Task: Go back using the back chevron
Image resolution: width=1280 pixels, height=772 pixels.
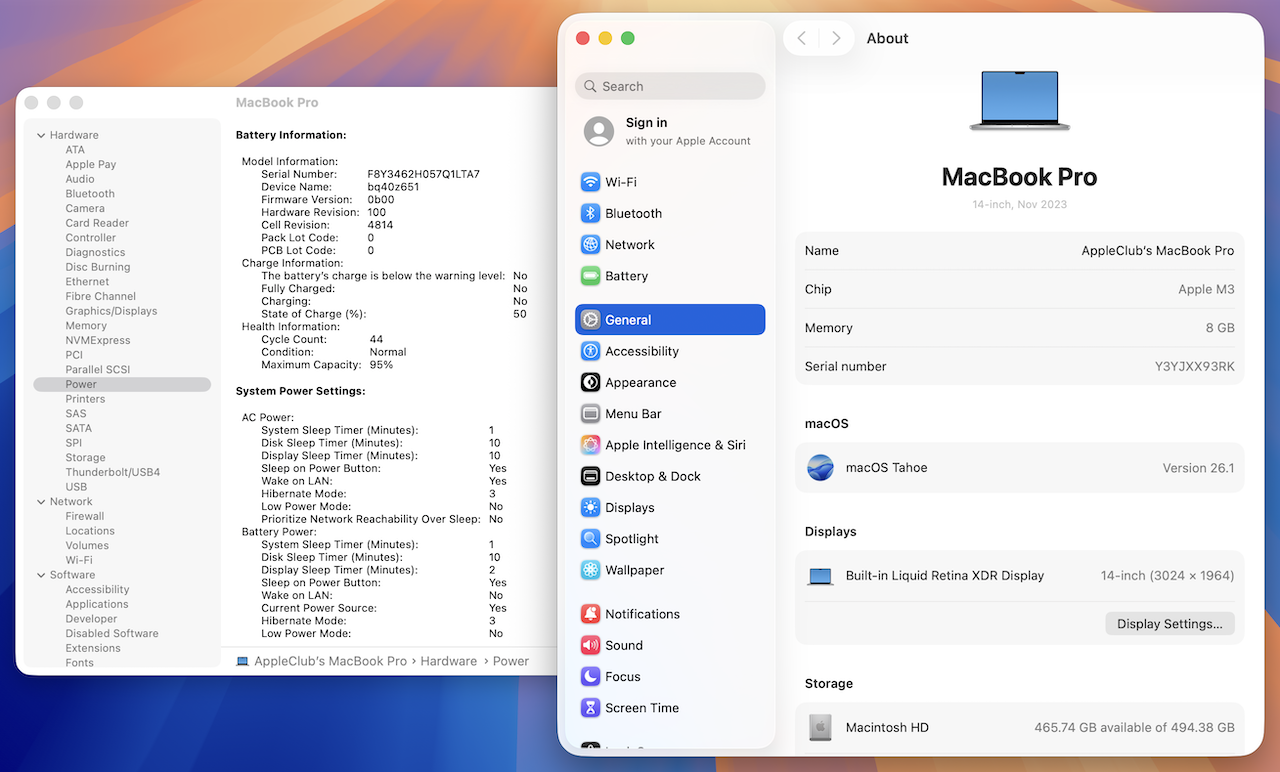Action: coord(801,38)
